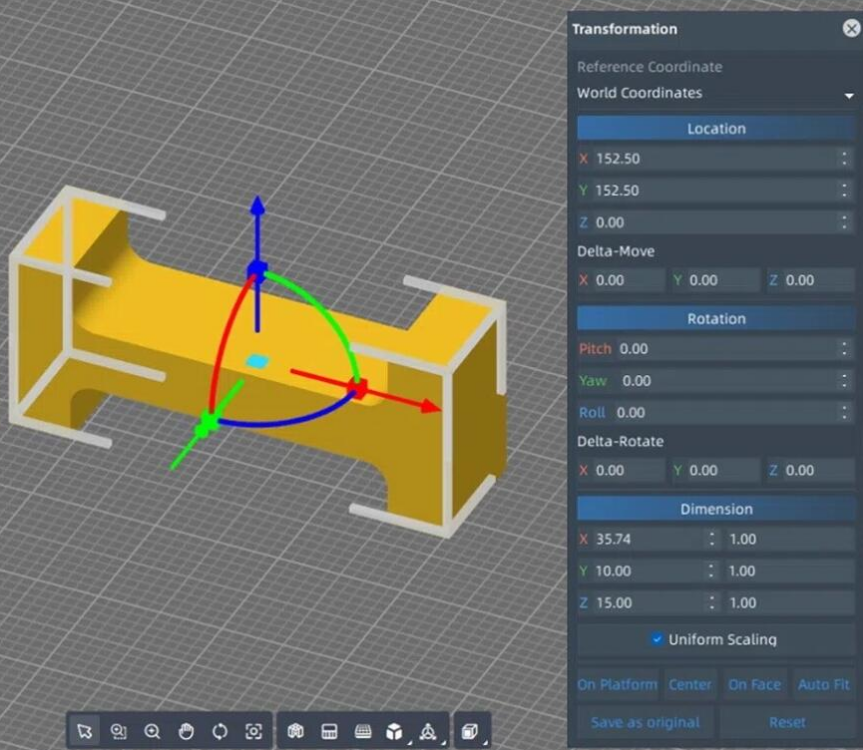The image size is (863, 750).
Task: Close the Transformation panel
Action: 850,29
